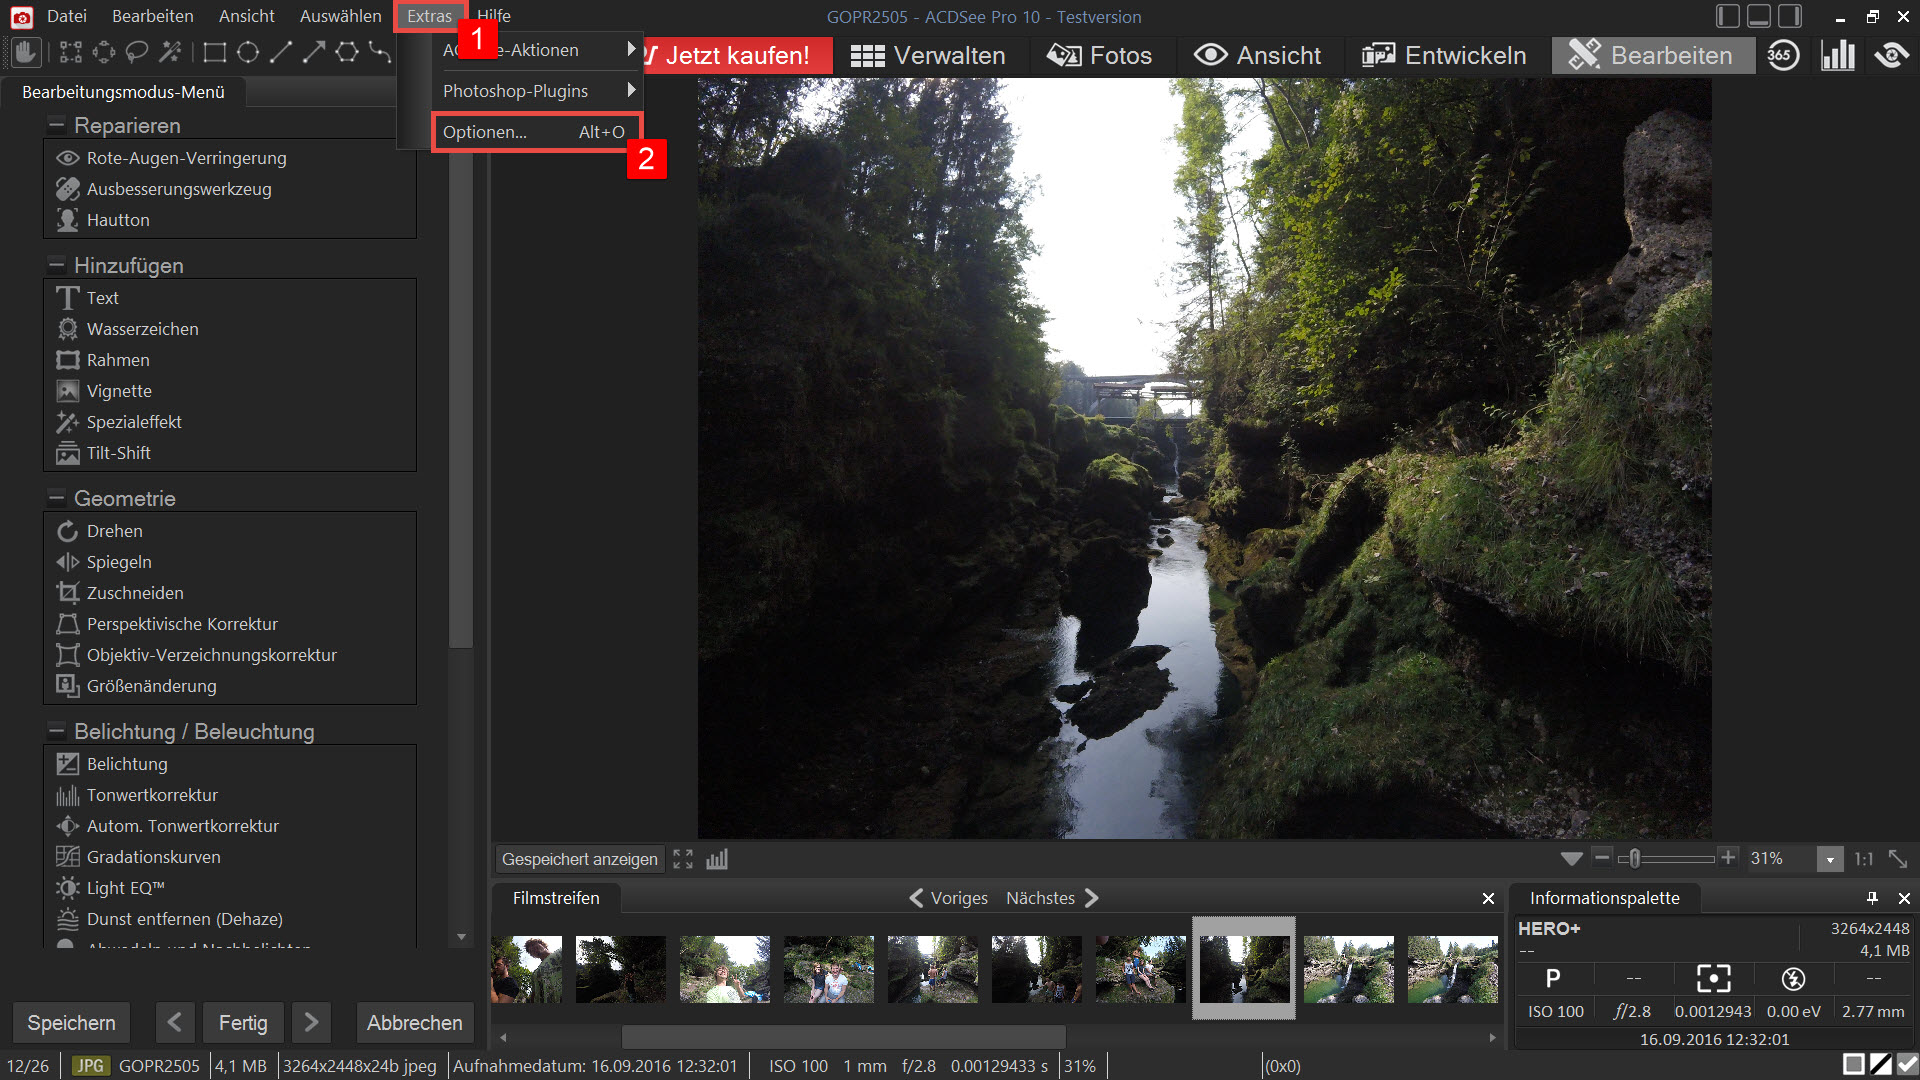Choose Optionen... from Extras menu
This screenshot has width=1920, height=1080.
pyautogui.click(x=535, y=132)
